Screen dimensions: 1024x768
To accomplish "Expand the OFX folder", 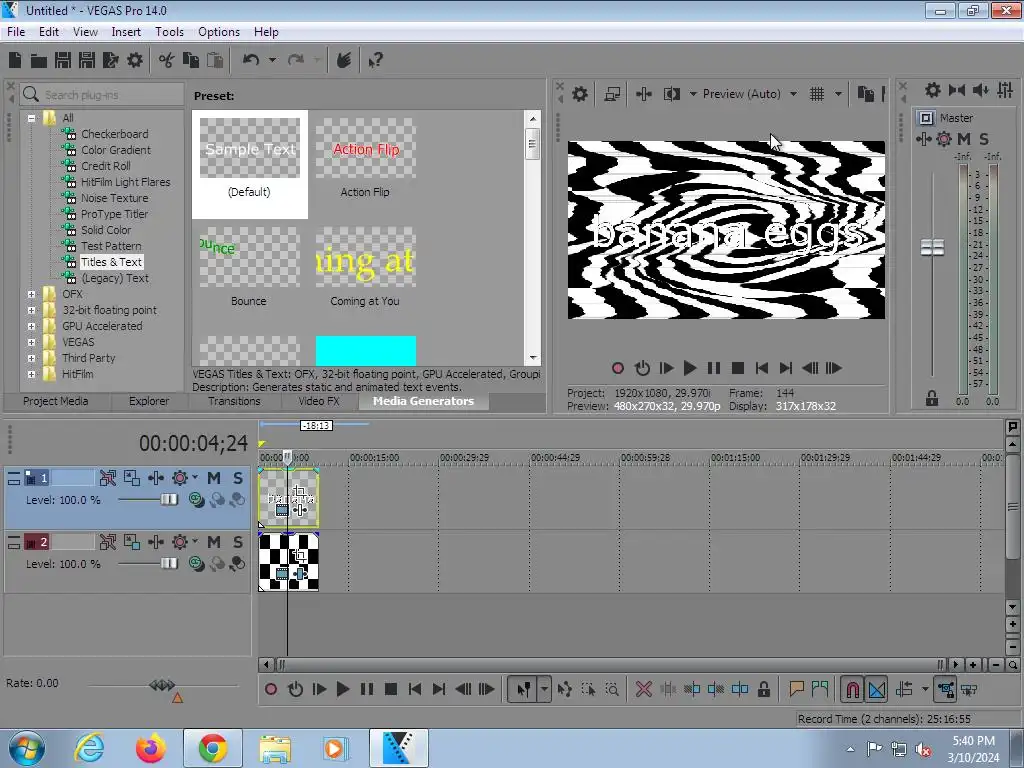I will [31, 294].
